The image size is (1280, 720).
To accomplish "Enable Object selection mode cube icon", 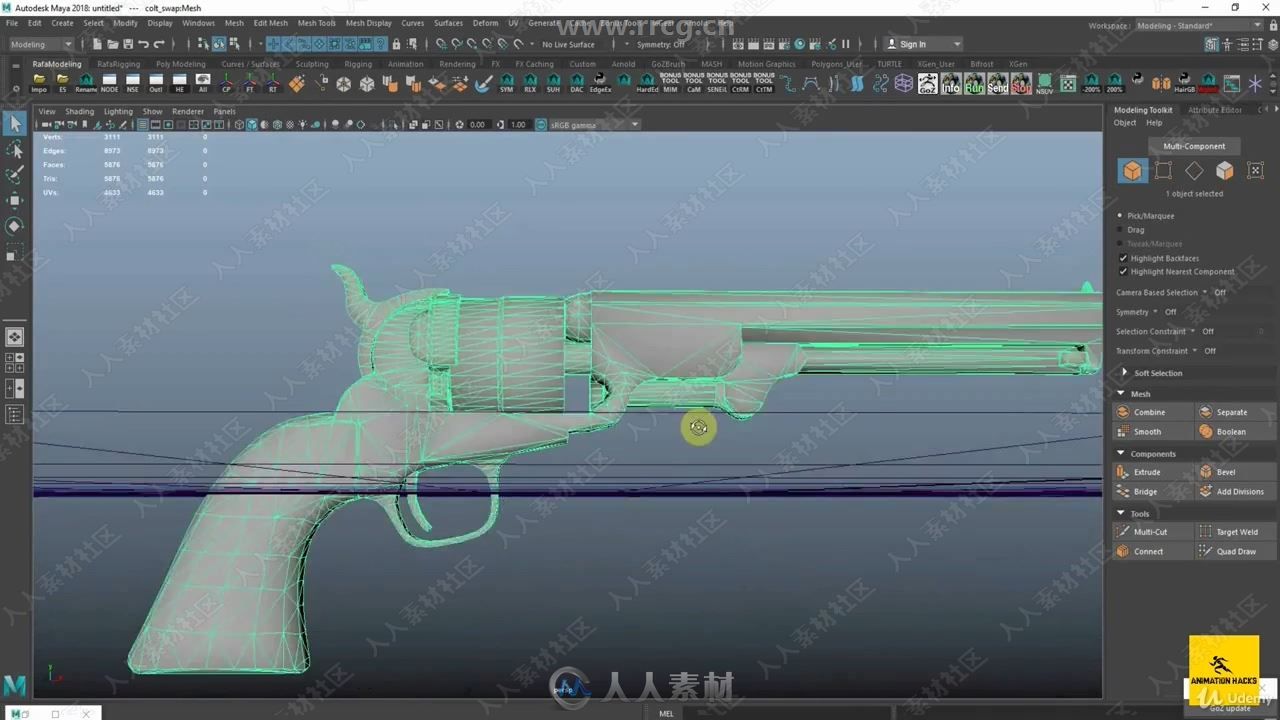I will tap(1132, 171).
